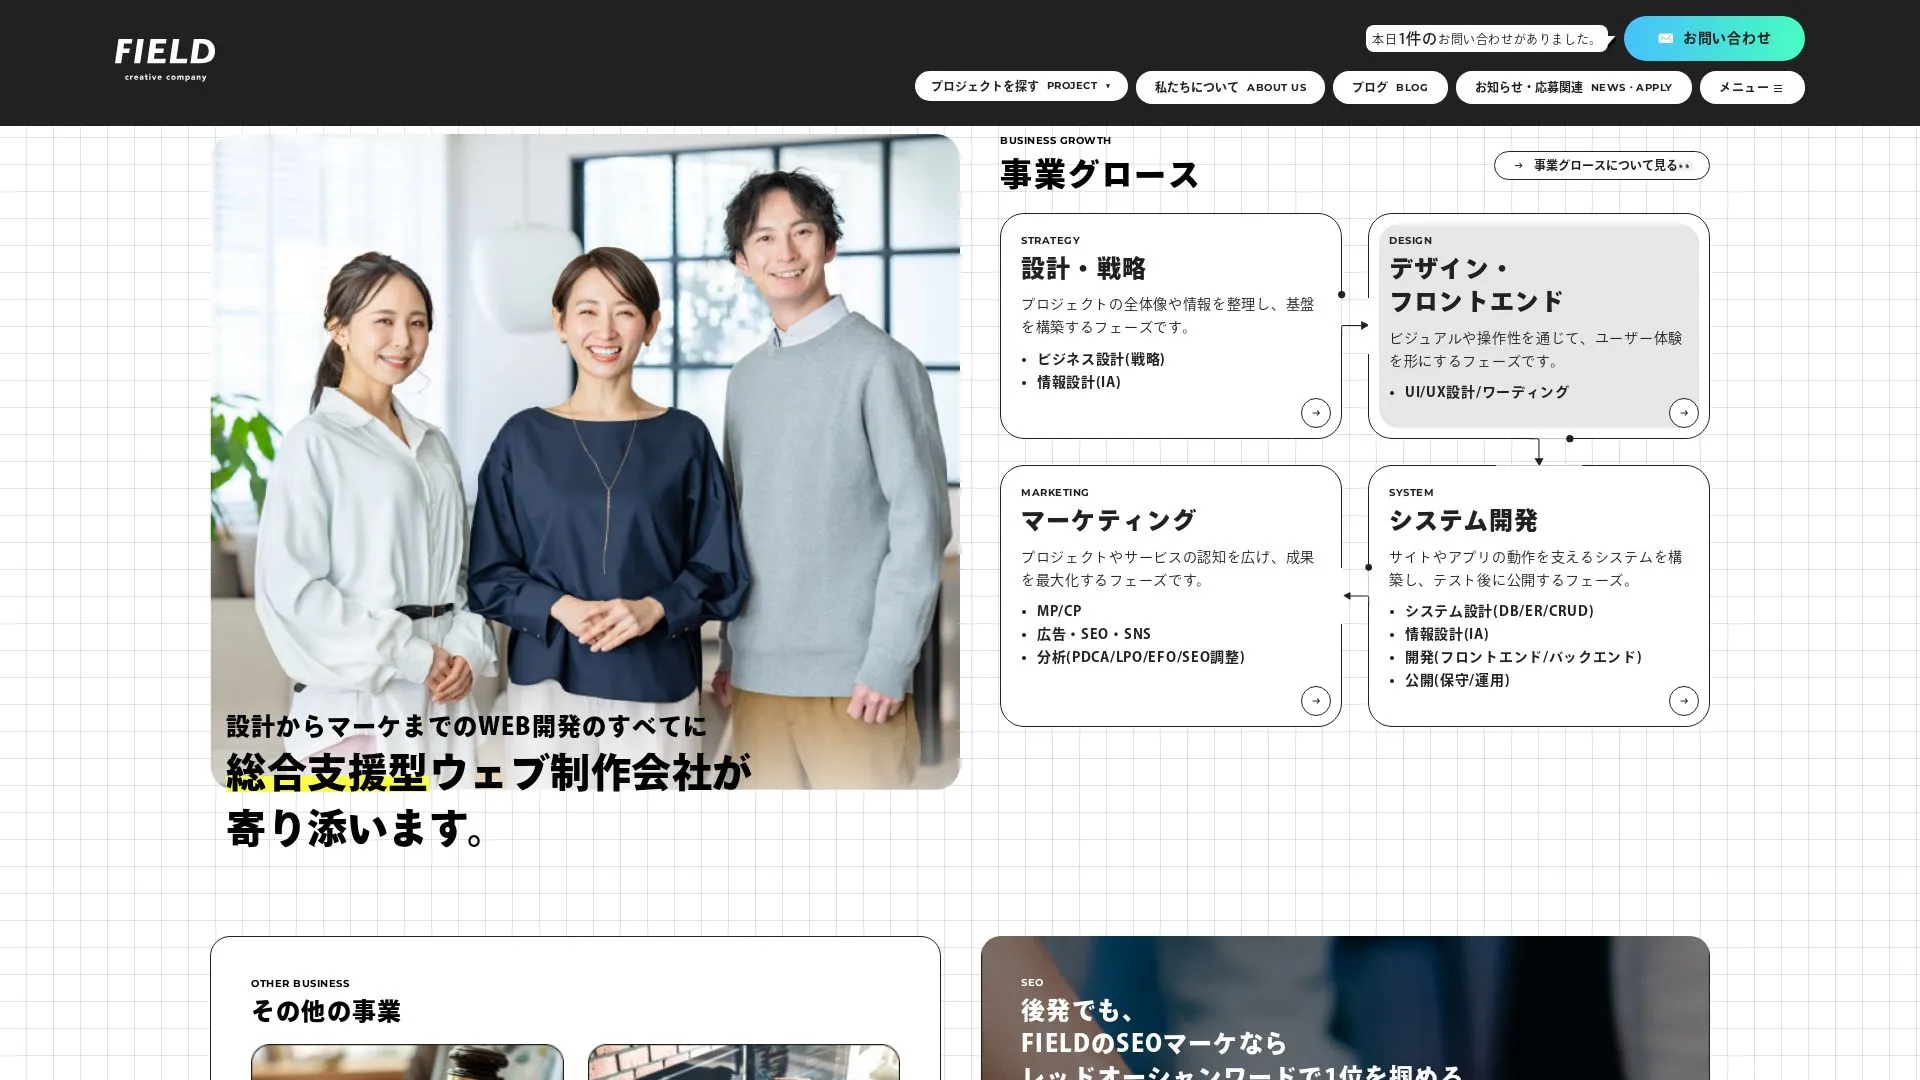Click 開発(フロントエンド/バックエンド) list item
The image size is (1920, 1080).
[x=1523, y=657]
